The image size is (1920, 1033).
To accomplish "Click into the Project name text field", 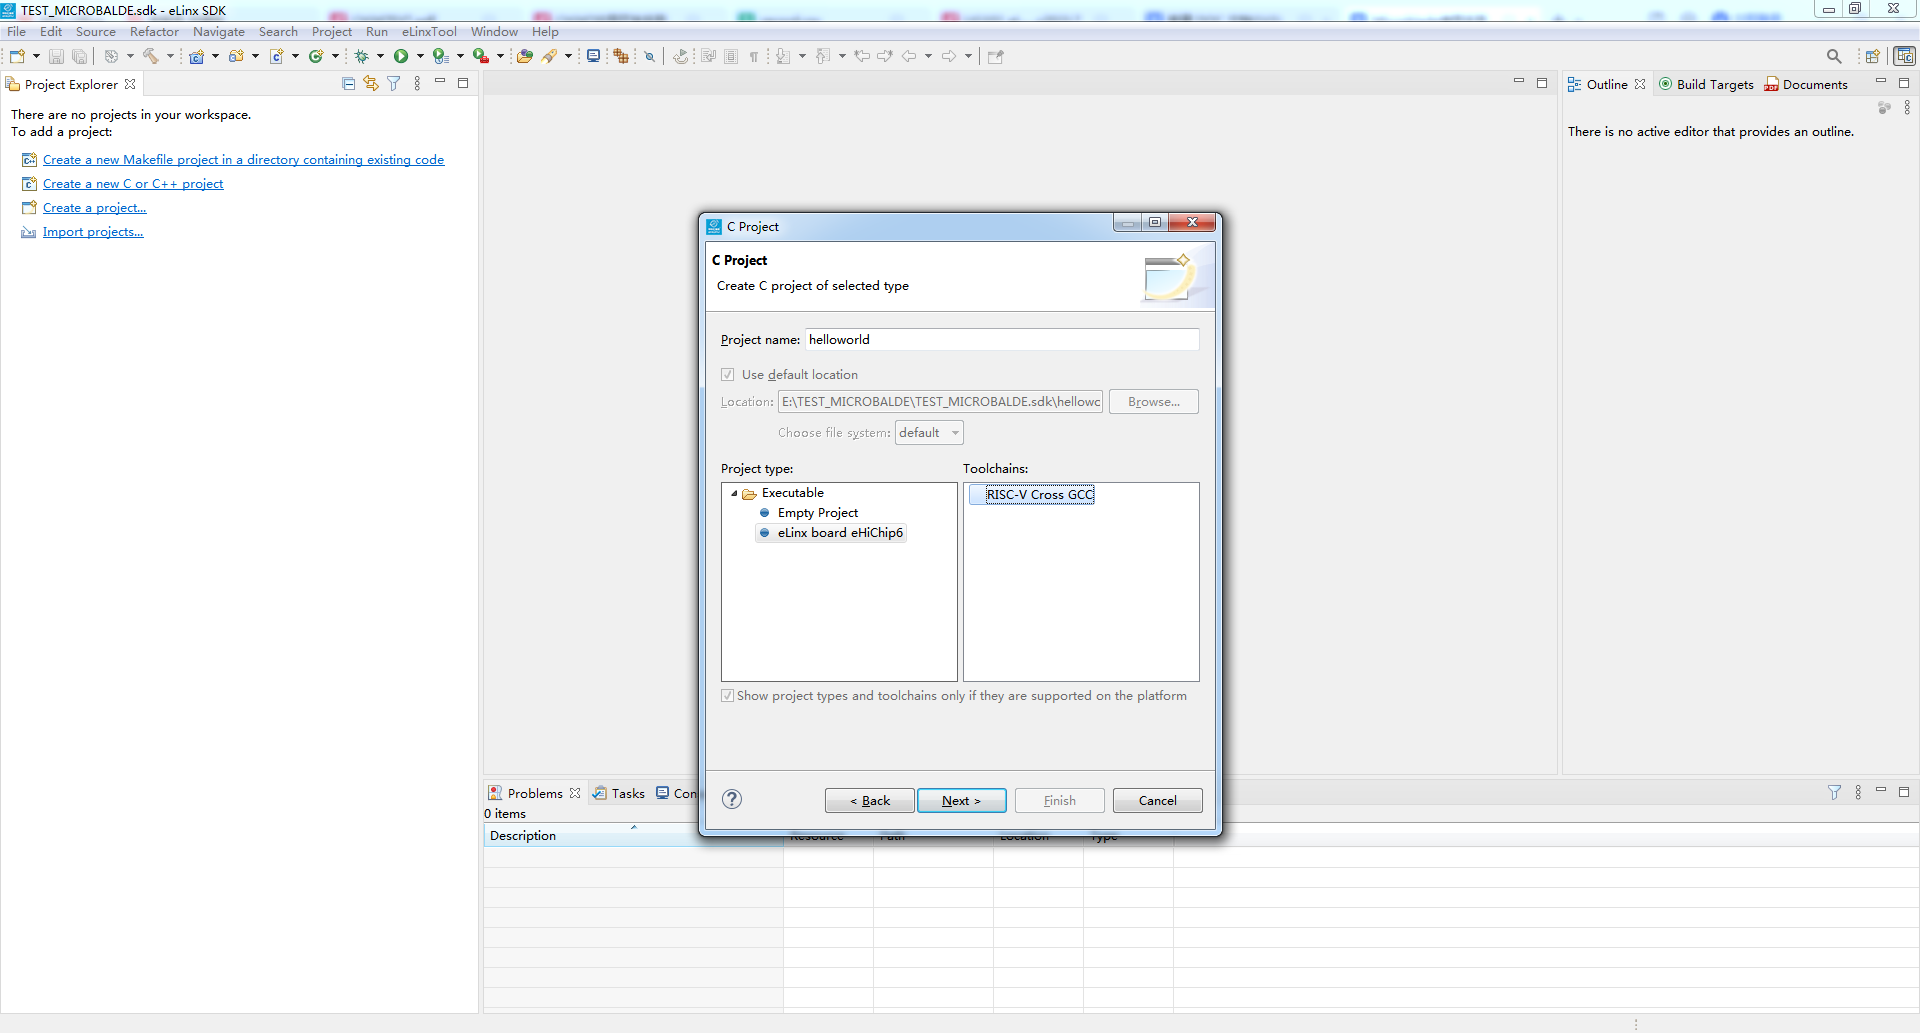I will click(x=1001, y=340).
